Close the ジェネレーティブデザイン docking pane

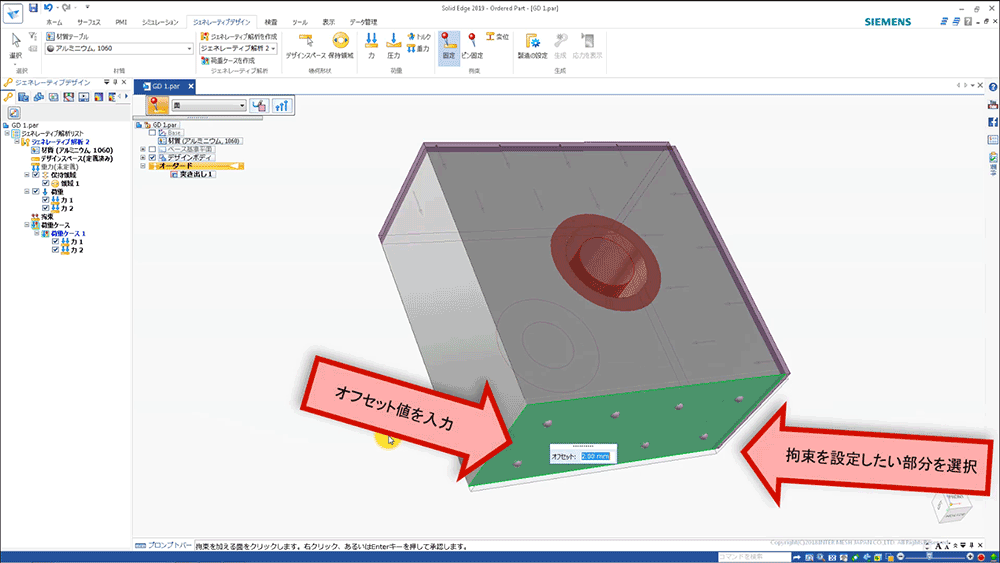pos(124,82)
